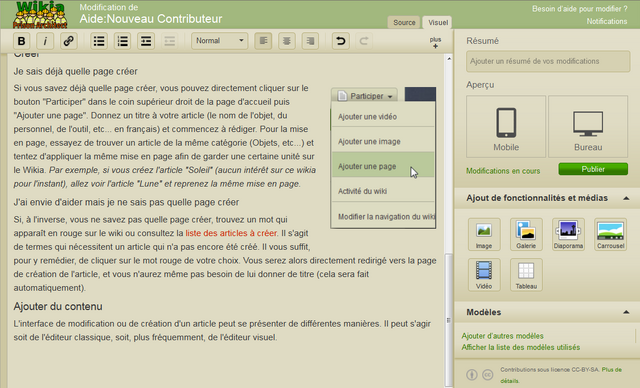Open the help link for editing

580,9
